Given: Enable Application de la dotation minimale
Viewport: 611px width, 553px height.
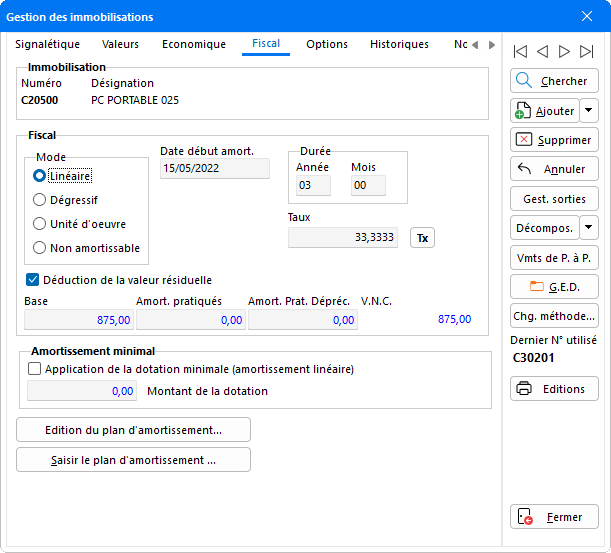Looking at the screenshot, I should click(36, 368).
